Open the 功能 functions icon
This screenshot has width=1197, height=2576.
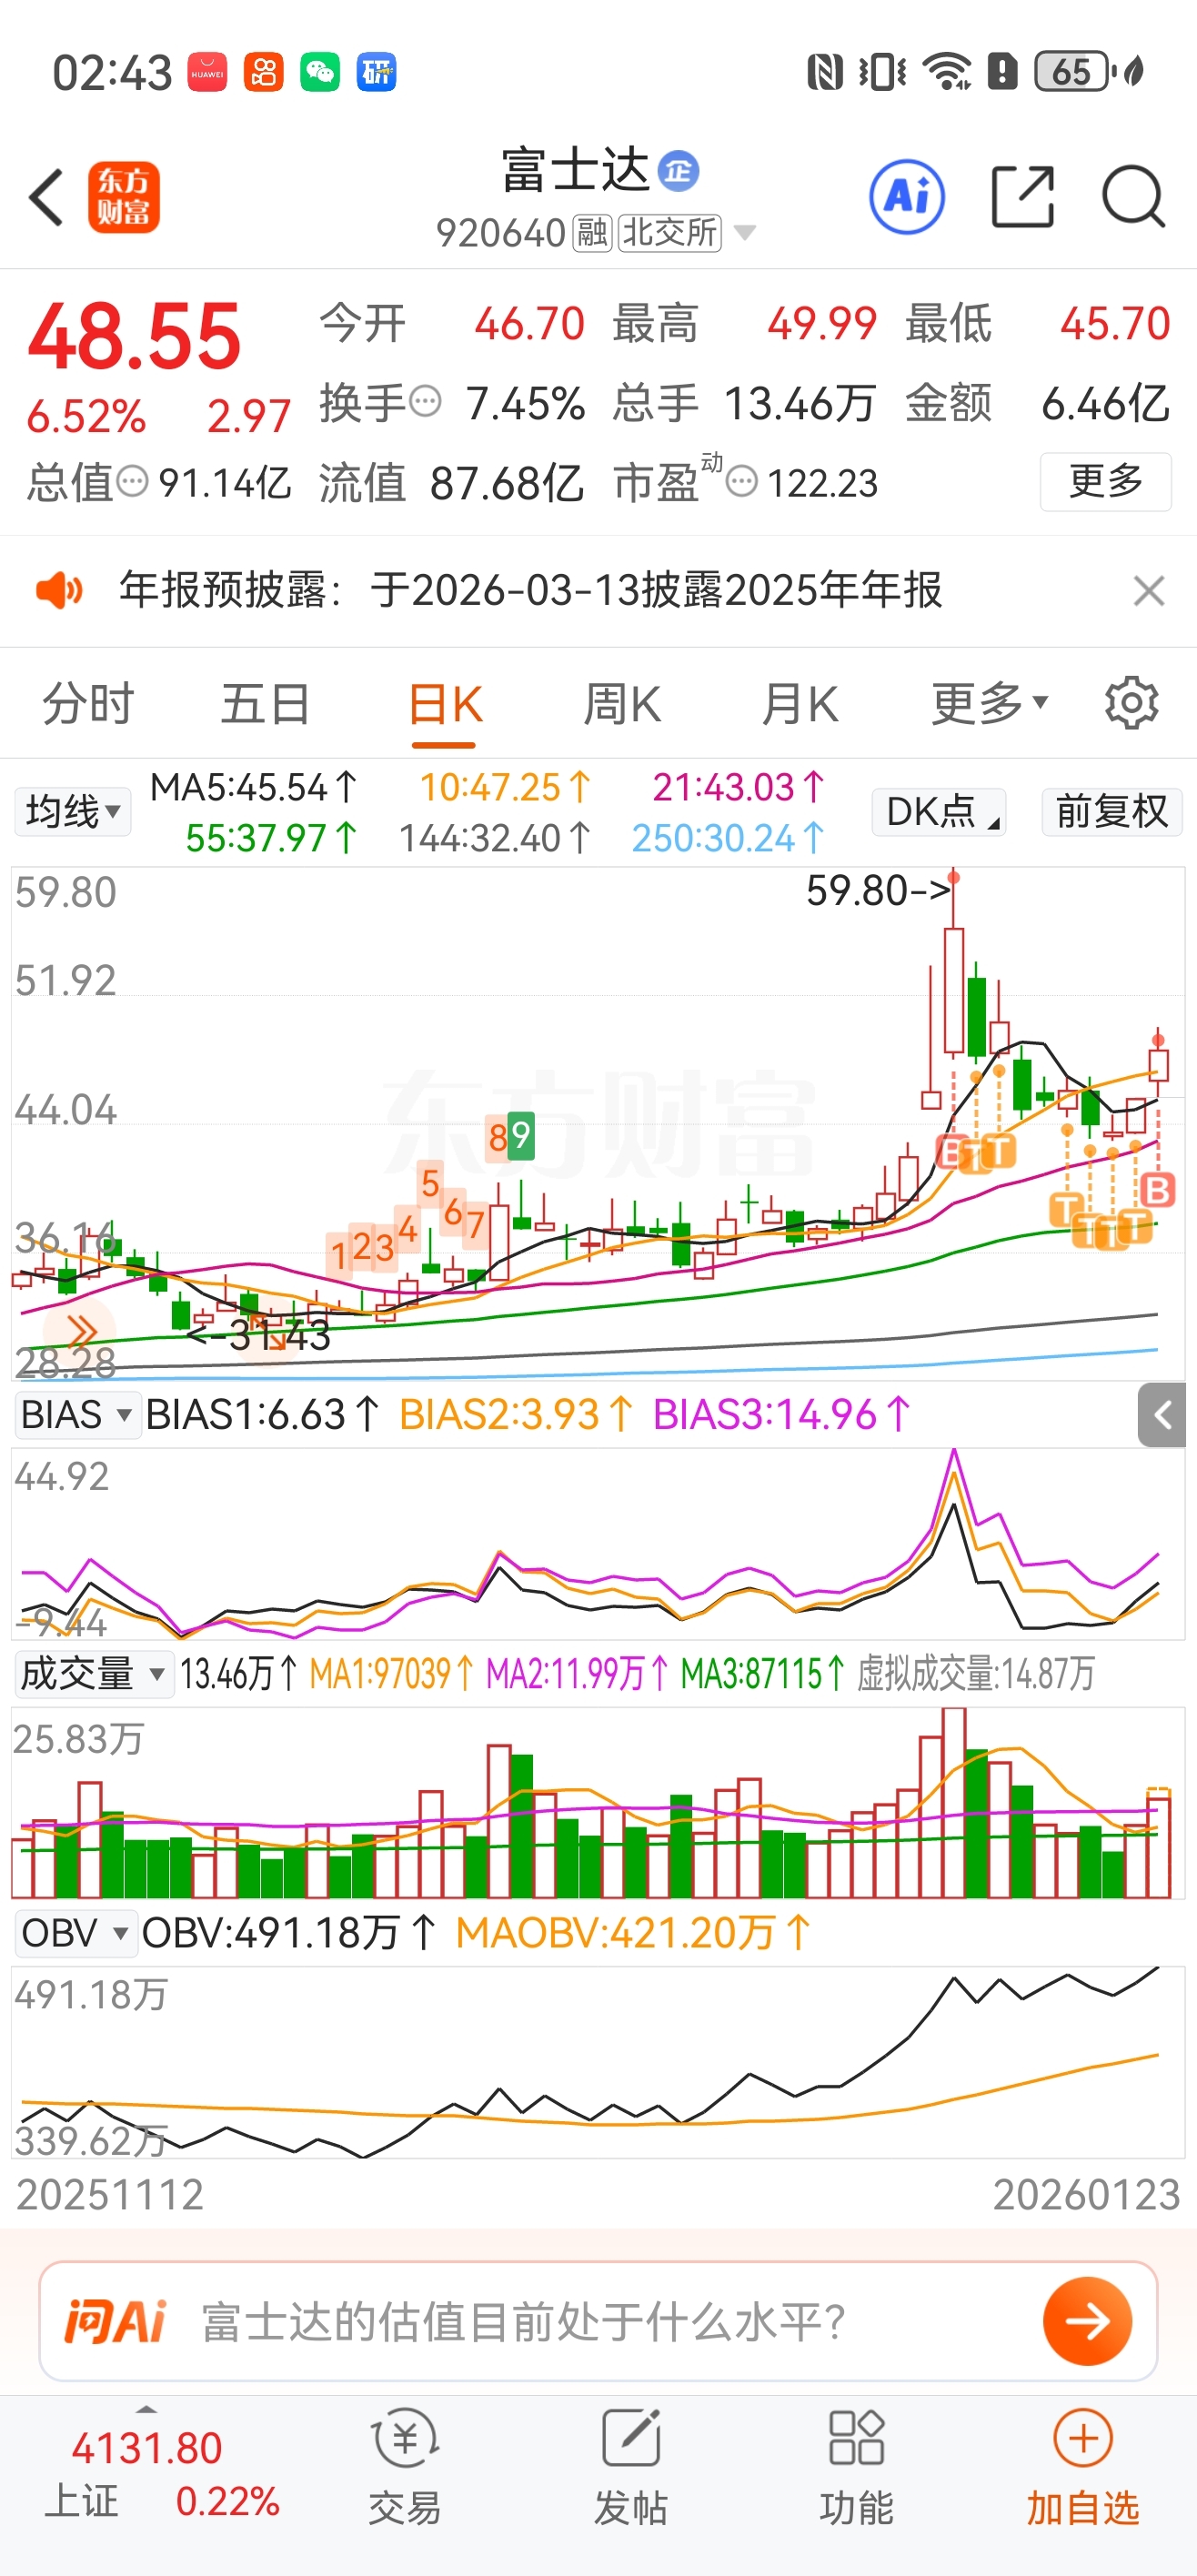[x=856, y=2466]
